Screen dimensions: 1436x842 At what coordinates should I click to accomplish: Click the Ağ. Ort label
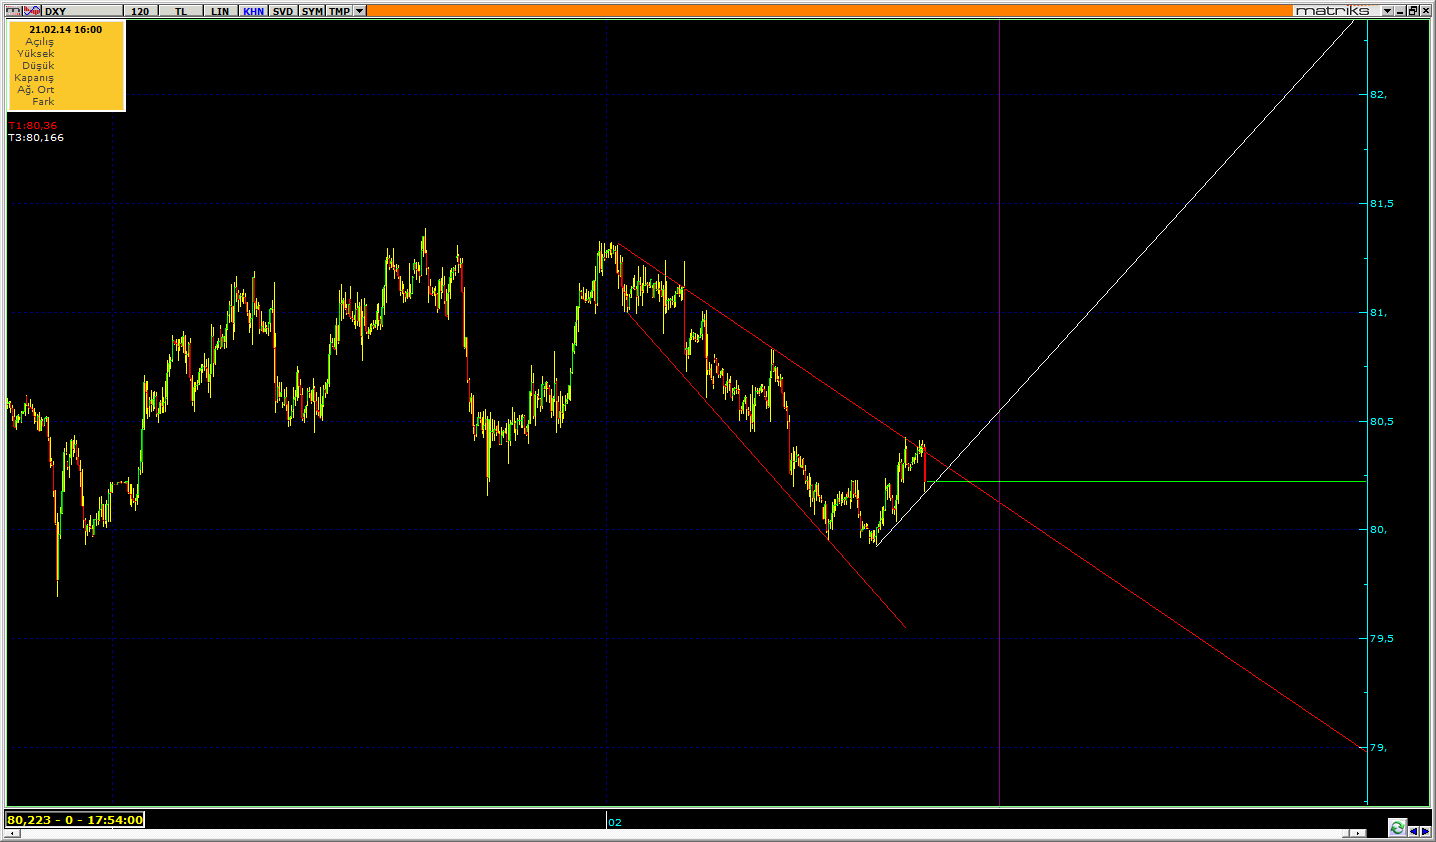click(36, 90)
